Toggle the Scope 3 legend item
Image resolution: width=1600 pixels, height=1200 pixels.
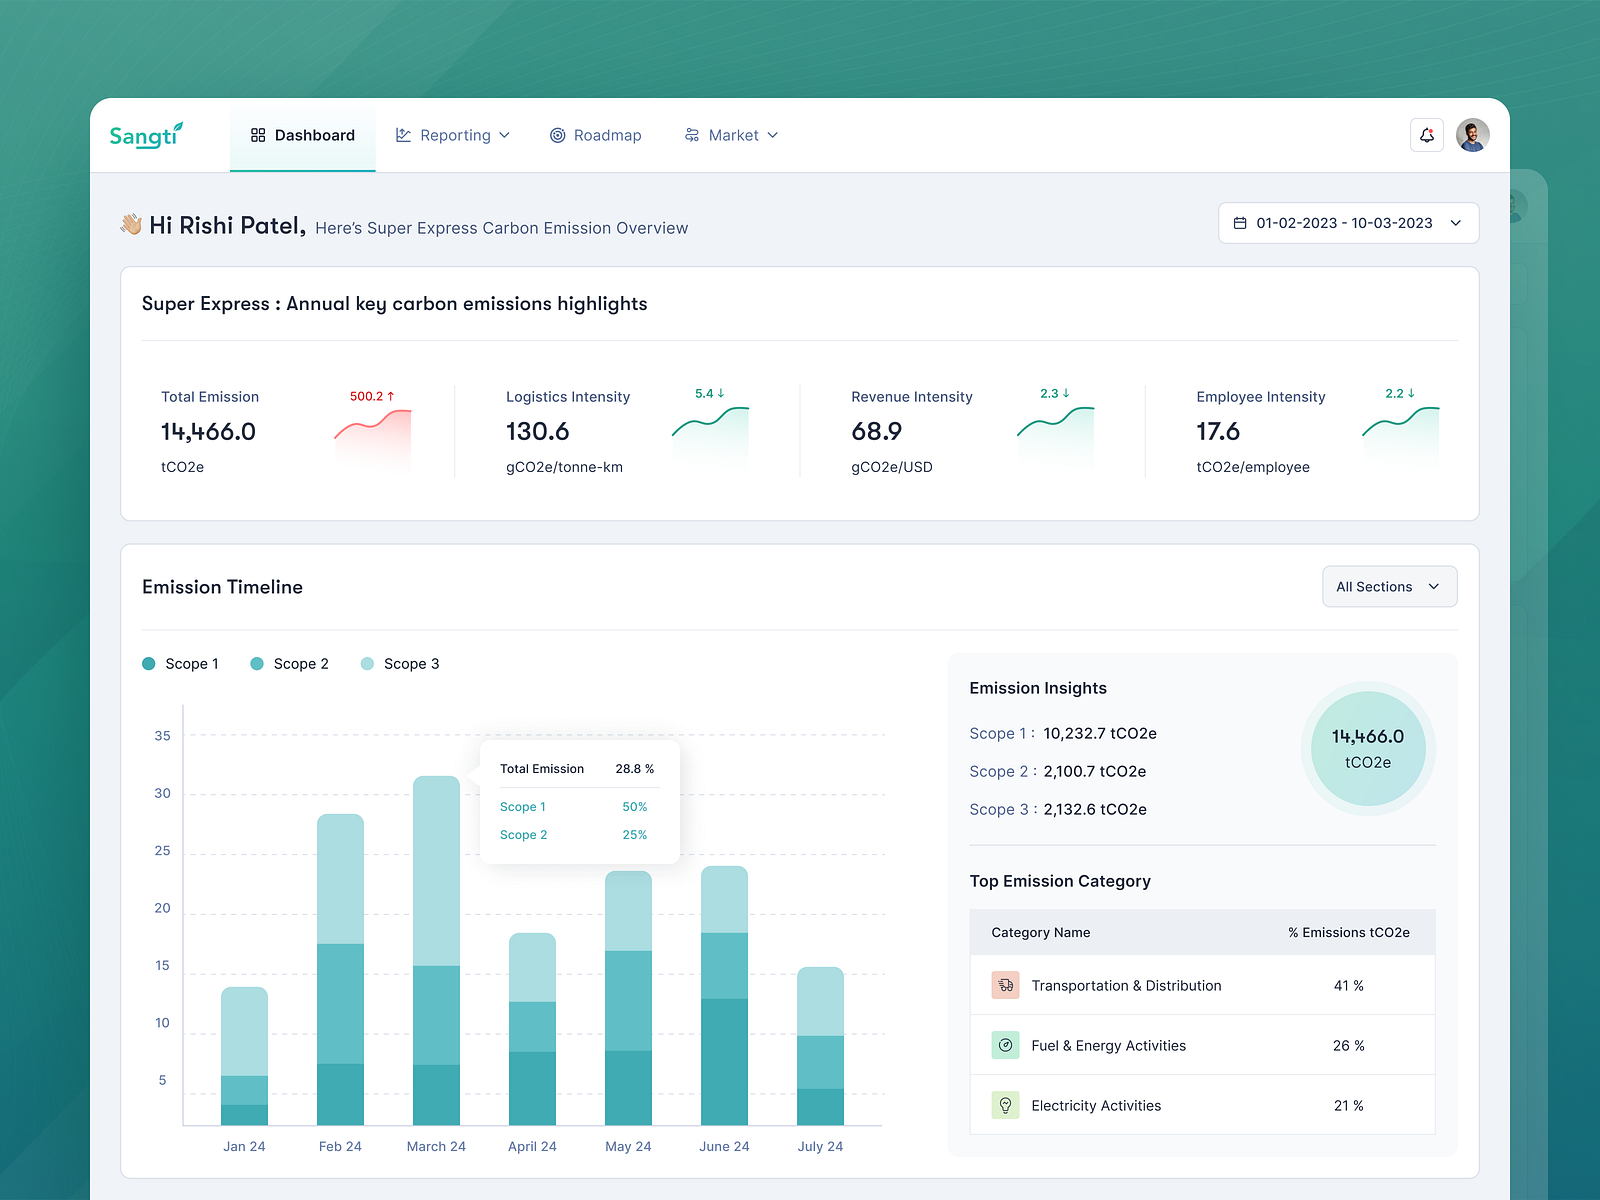click(x=400, y=663)
